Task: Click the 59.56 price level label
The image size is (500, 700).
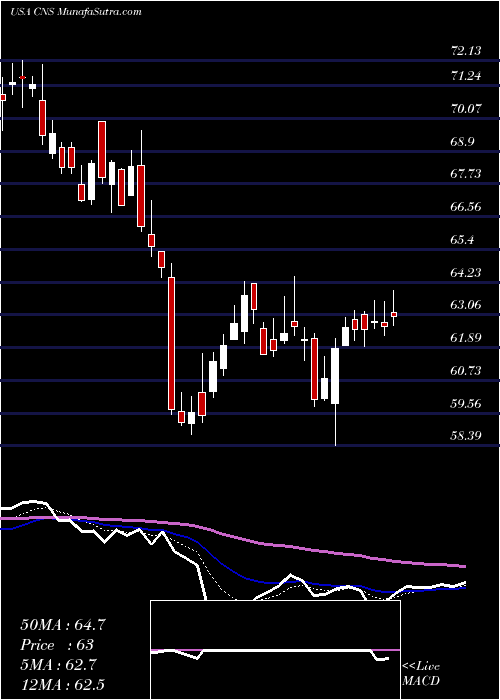Action: (x=466, y=404)
